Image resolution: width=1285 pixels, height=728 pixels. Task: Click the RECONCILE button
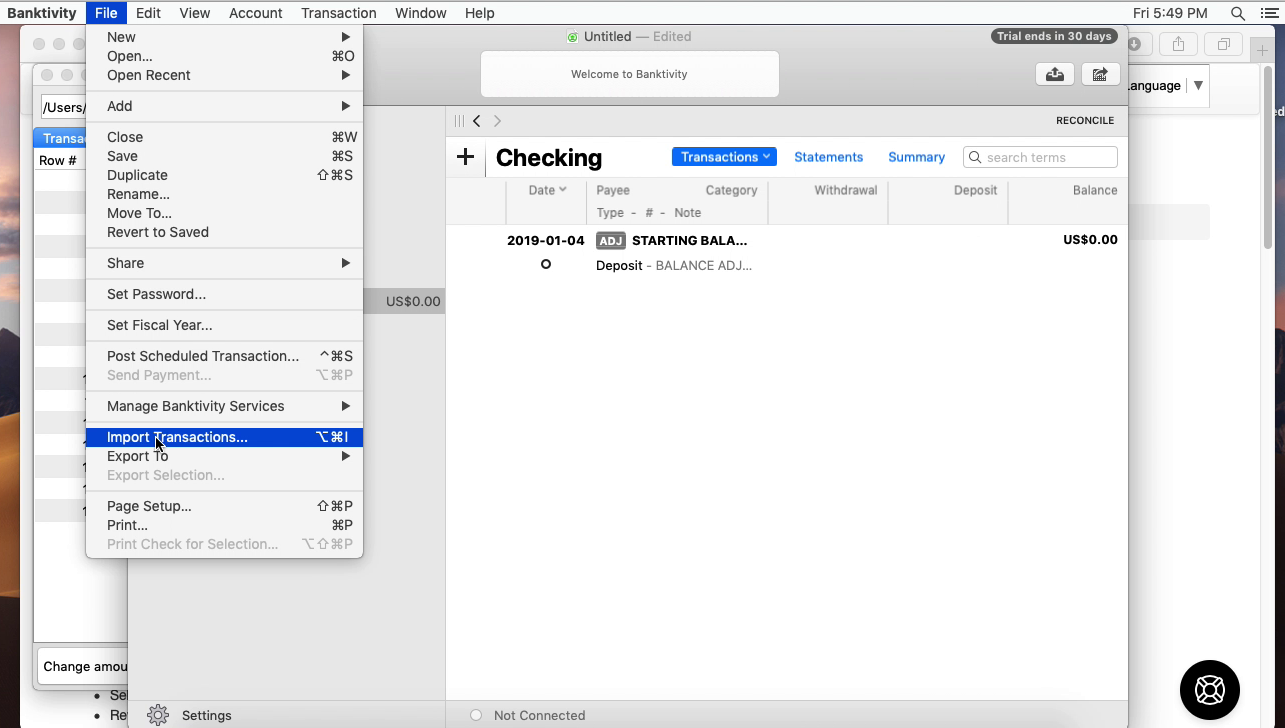coord(1085,120)
